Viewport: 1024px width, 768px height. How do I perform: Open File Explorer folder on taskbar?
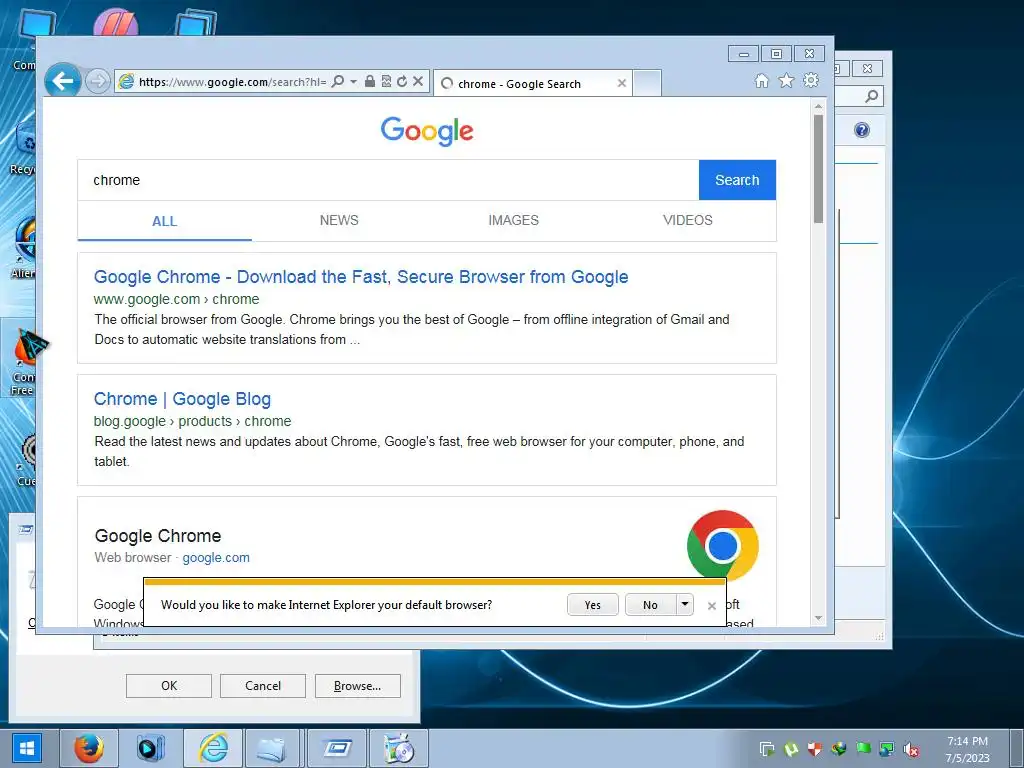click(x=272, y=748)
